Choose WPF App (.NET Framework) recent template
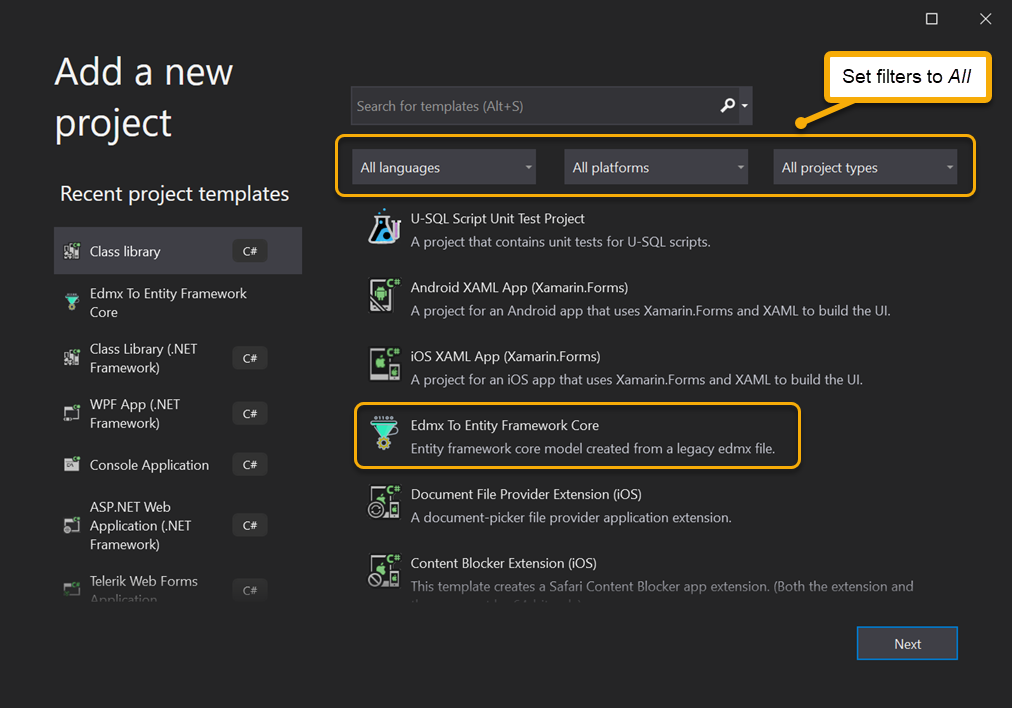 178,414
